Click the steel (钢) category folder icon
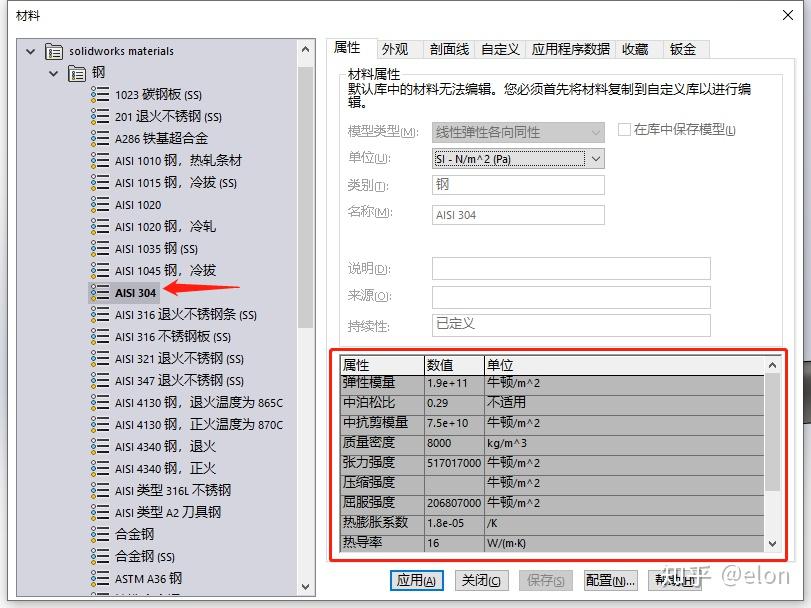 76,72
